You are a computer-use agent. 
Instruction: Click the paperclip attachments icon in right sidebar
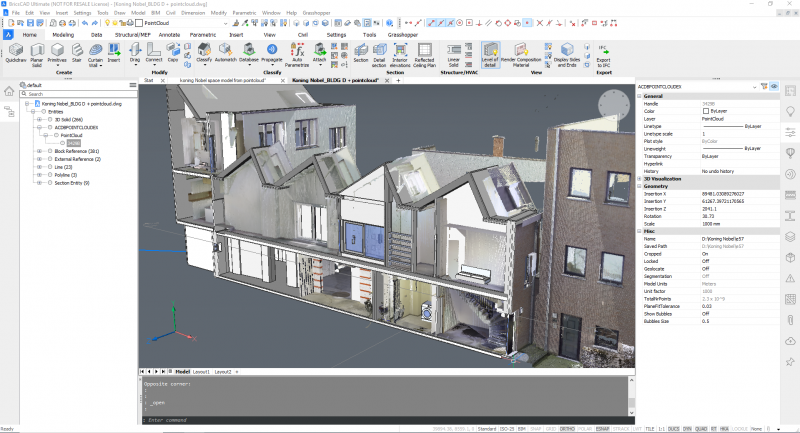[790, 320]
